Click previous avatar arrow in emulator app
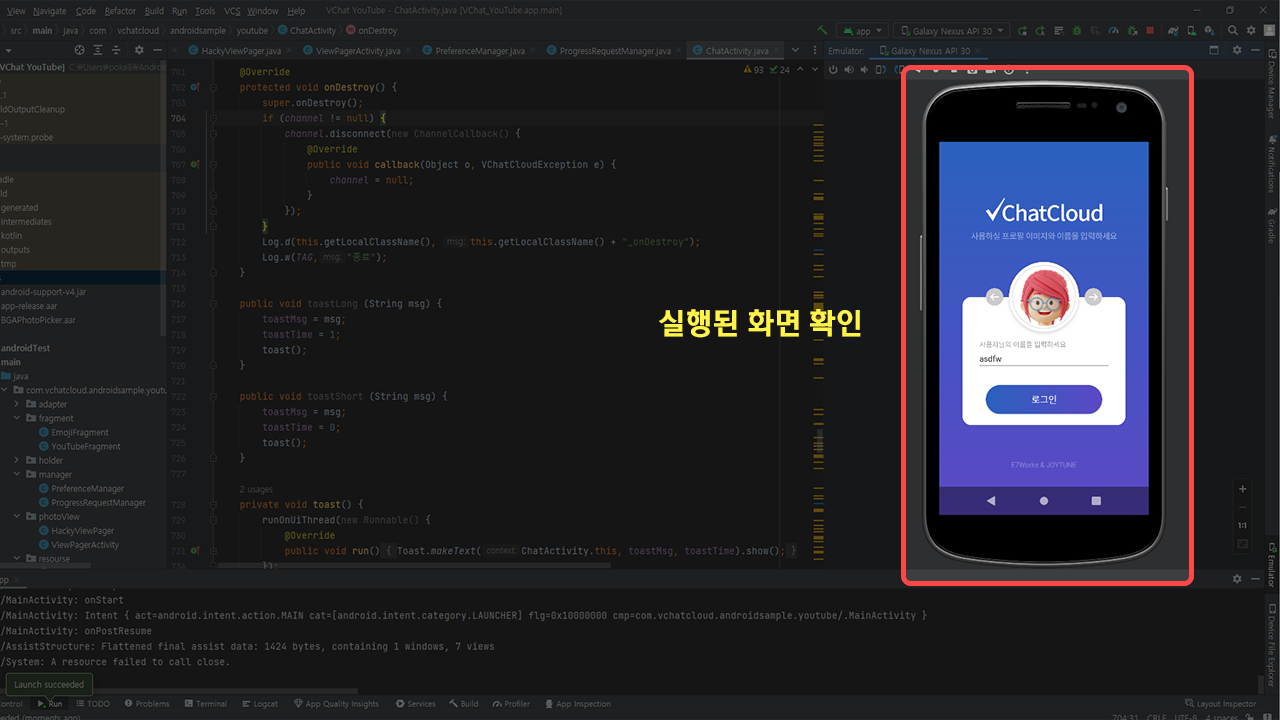The image size is (1280, 720). coord(994,296)
